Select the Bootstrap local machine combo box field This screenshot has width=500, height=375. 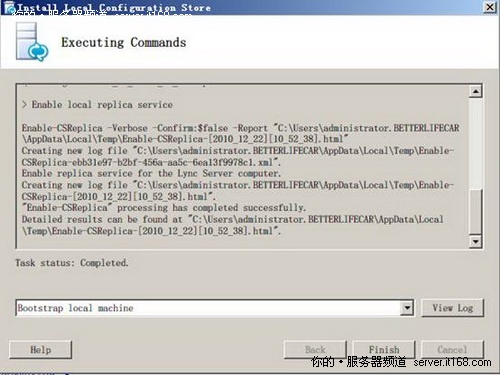215,308
